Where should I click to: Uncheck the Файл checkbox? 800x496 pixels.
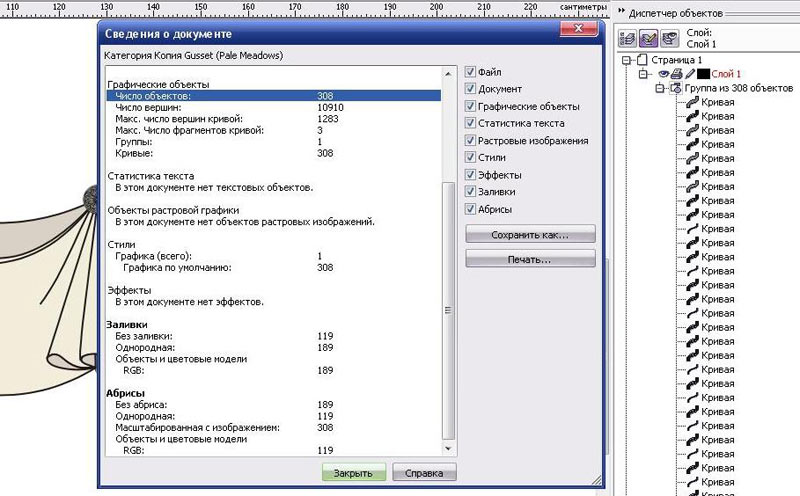point(471,72)
